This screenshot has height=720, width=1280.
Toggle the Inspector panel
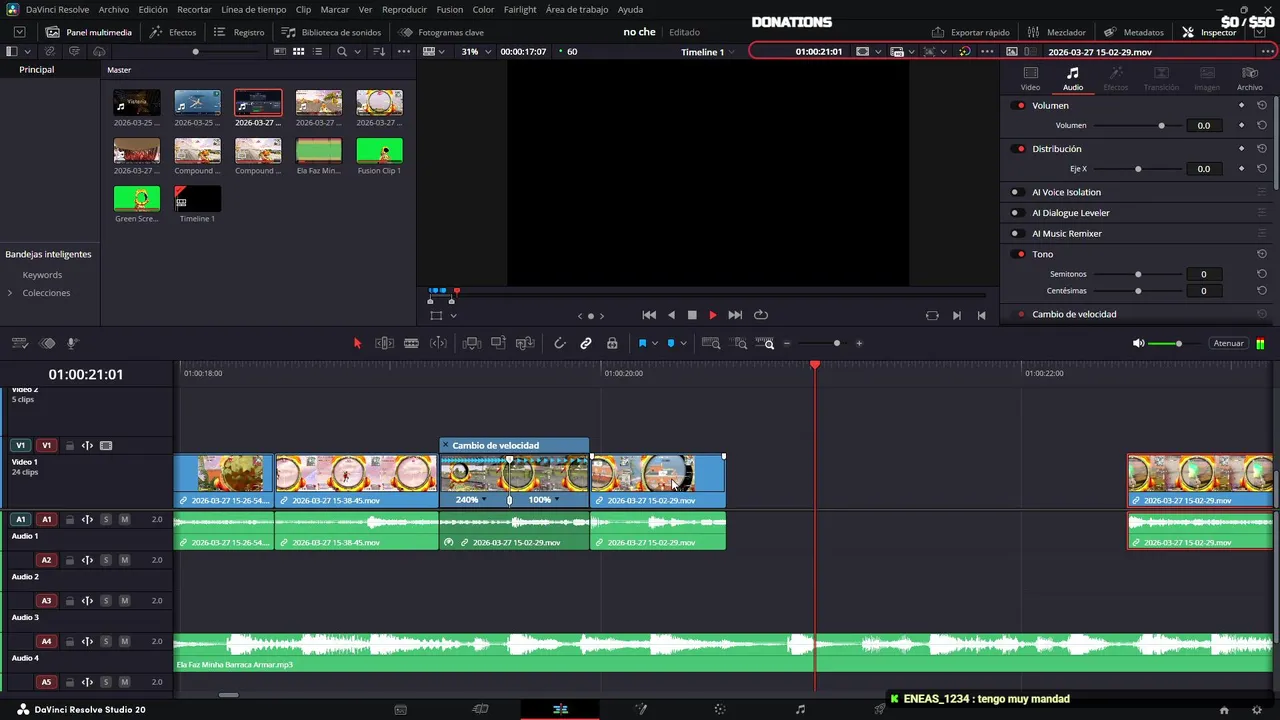tap(1209, 32)
